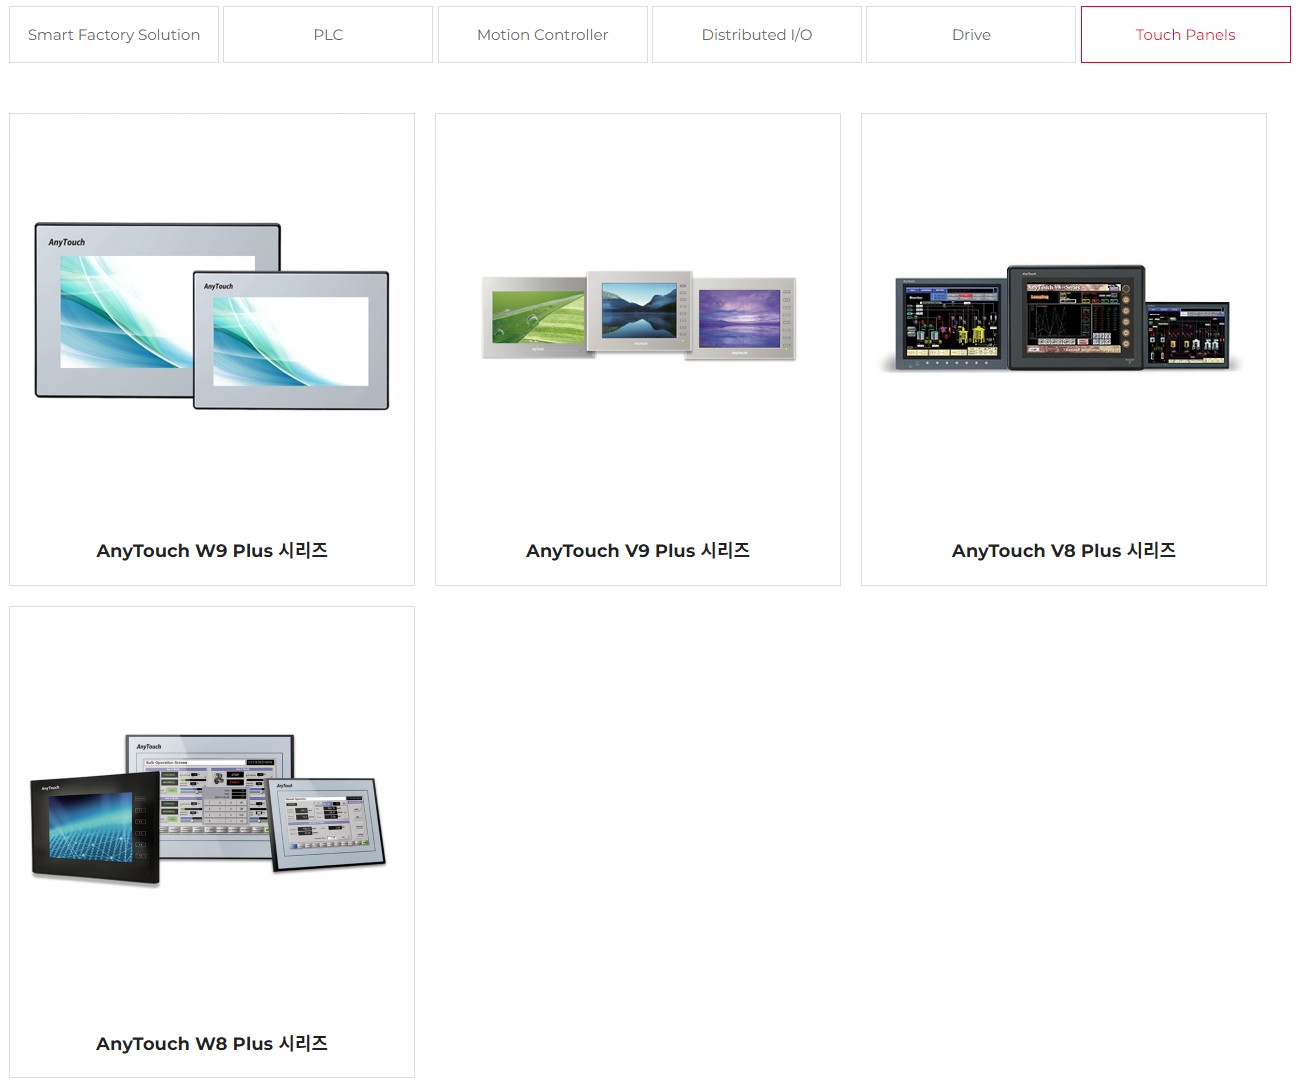Go to the Drive tab
The width and height of the screenshot is (1296, 1088).
(x=971, y=35)
